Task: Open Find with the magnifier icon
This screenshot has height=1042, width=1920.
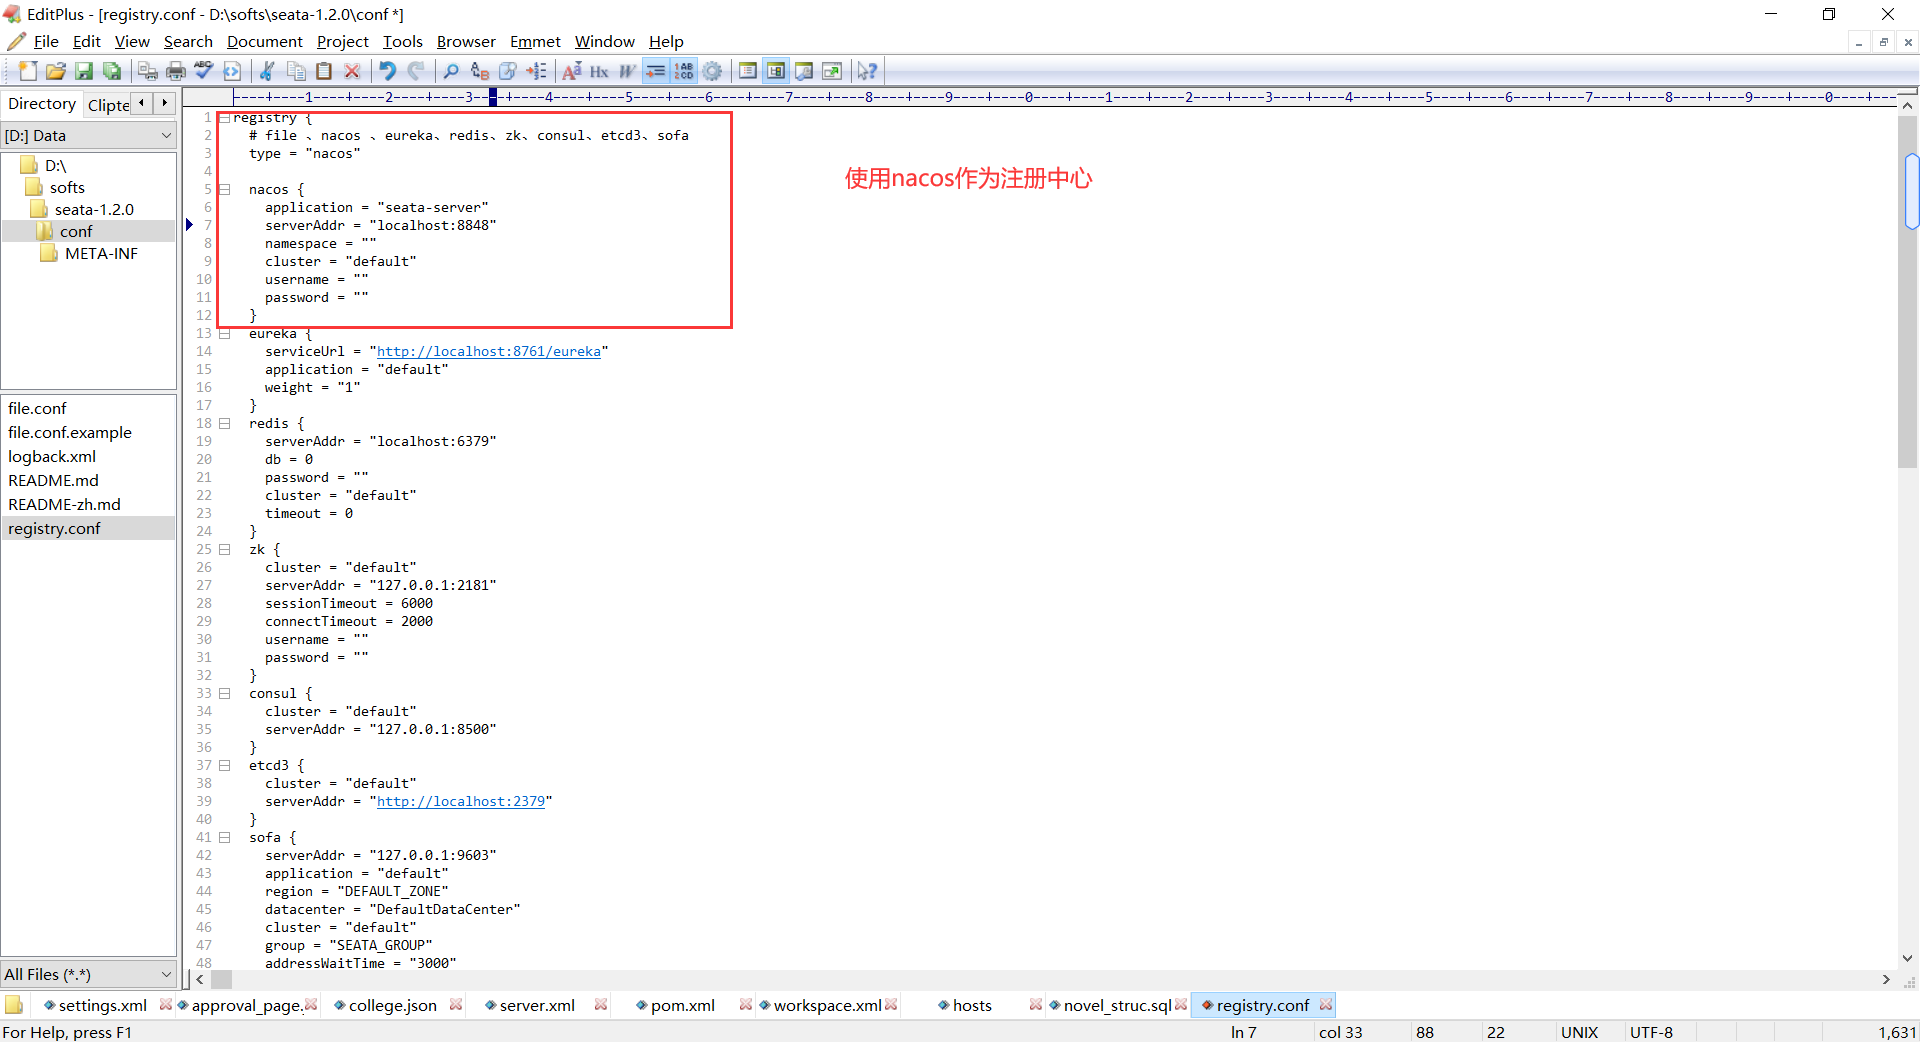Action: pyautogui.click(x=451, y=71)
